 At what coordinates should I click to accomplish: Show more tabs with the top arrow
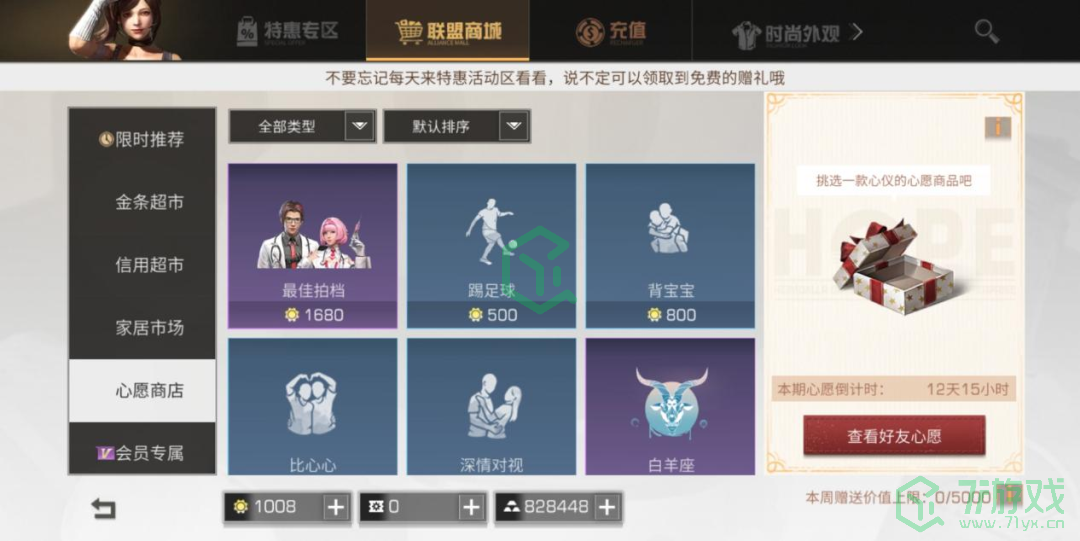(858, 31)
